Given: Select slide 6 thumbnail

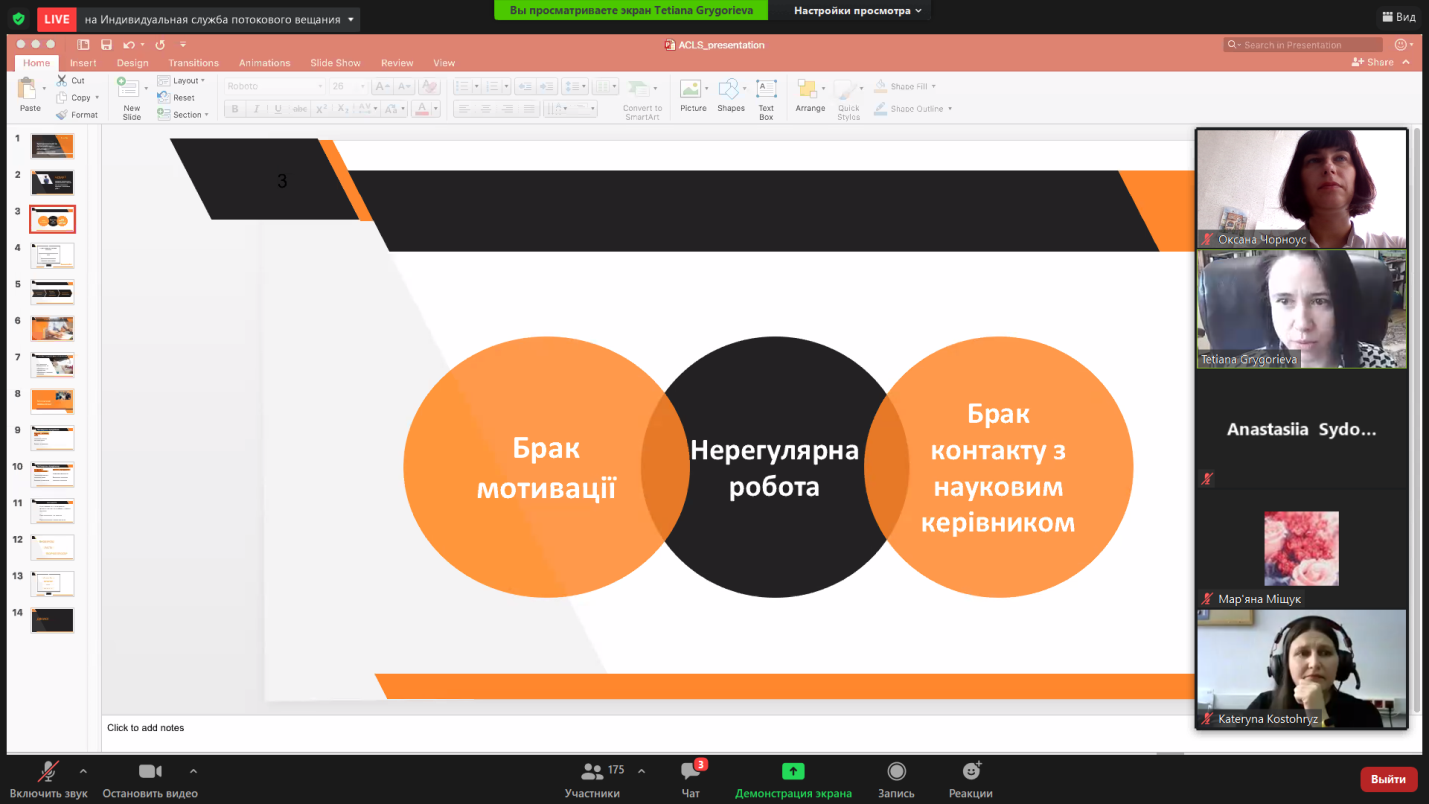Looking at the screenshot, I should (52, 328).
